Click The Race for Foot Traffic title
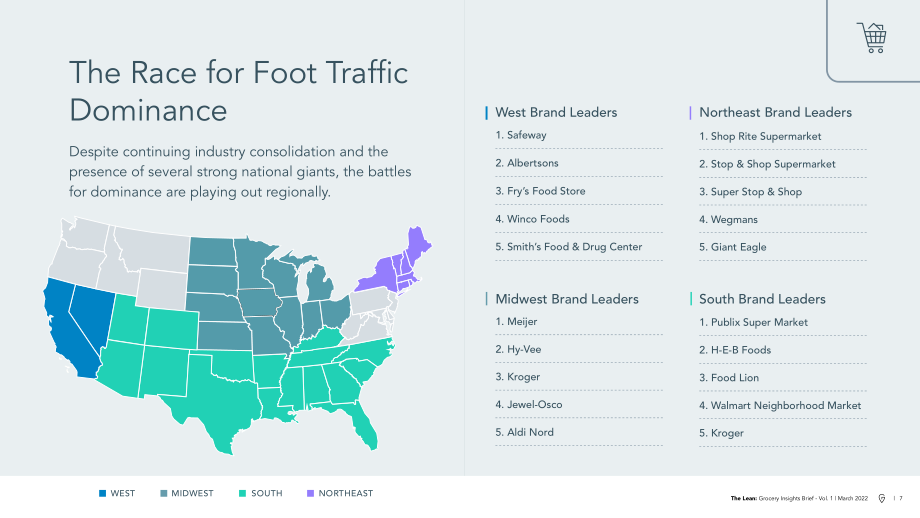 [238, 73]
